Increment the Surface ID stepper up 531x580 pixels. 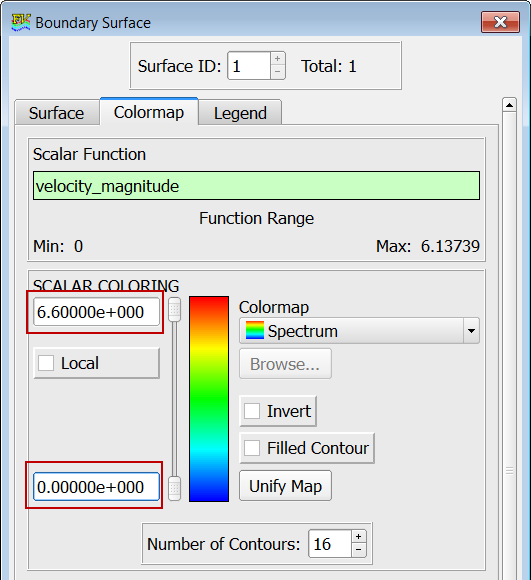(x=278, y=58)
